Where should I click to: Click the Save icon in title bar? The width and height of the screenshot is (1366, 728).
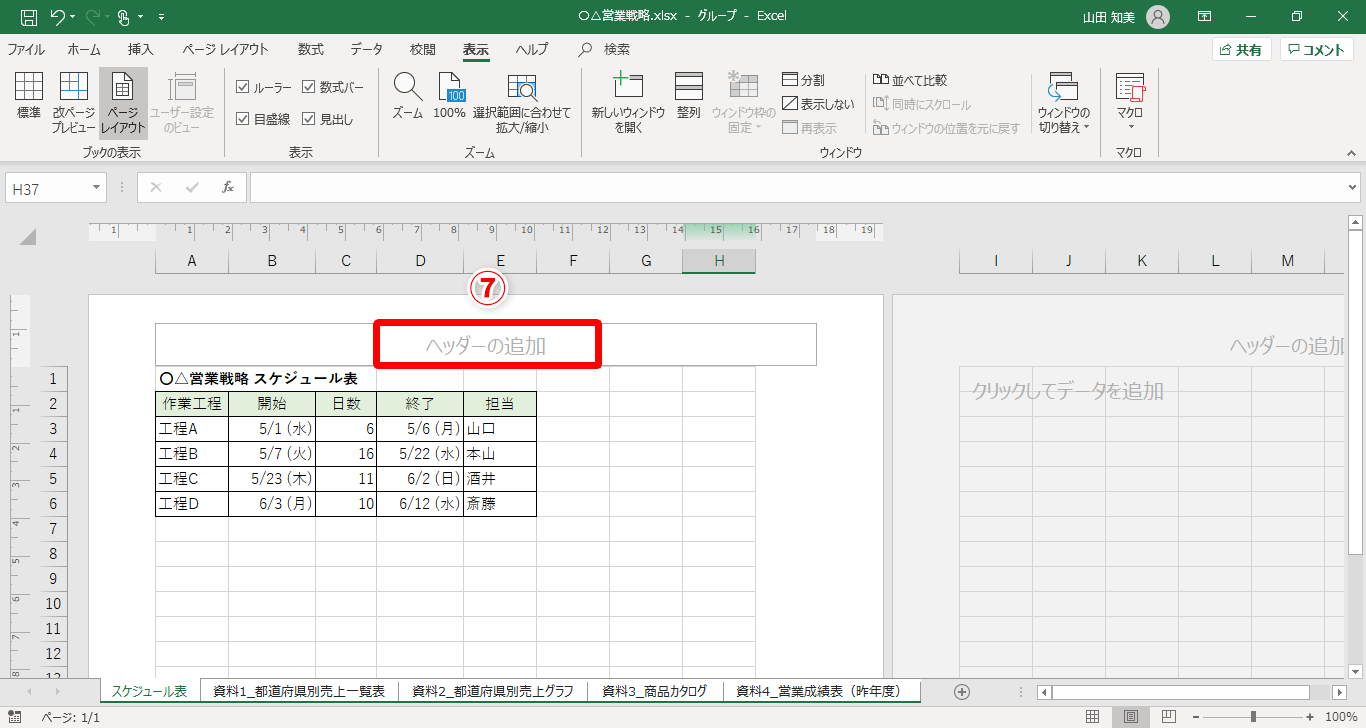tap(29, 16)
